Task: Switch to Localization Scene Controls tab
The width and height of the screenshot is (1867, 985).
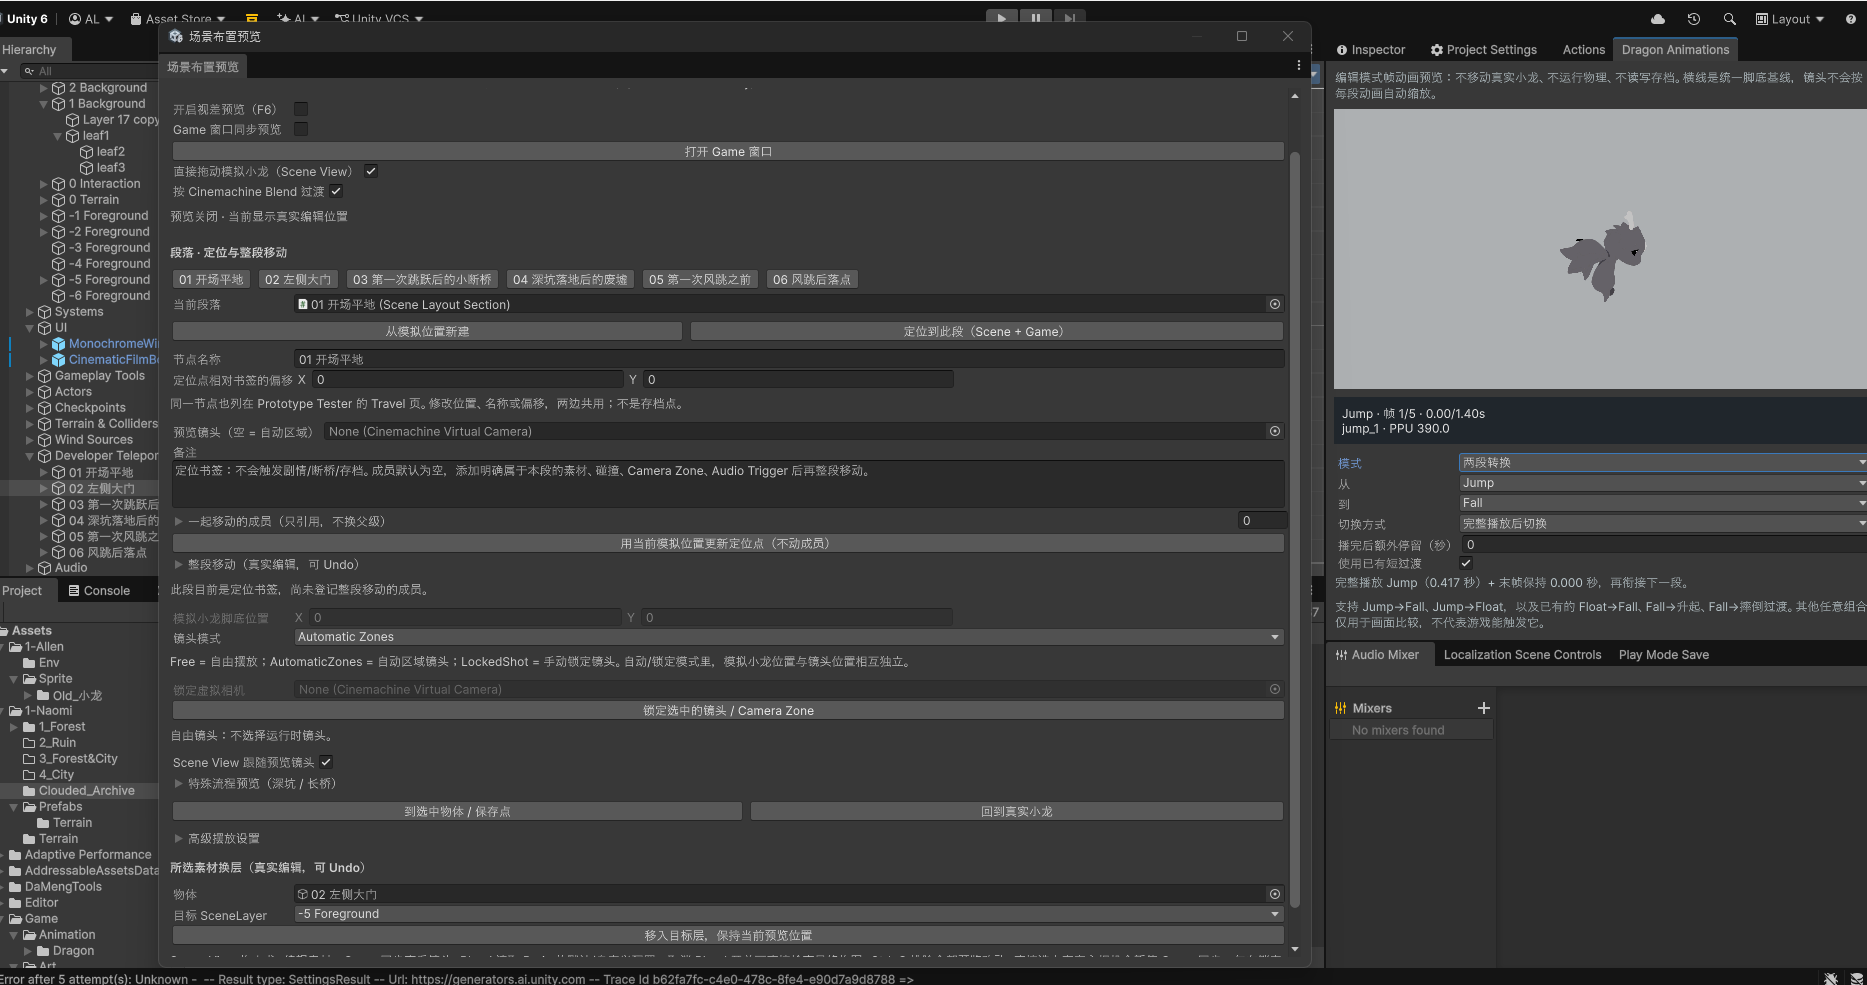Action: (1522, 655)
